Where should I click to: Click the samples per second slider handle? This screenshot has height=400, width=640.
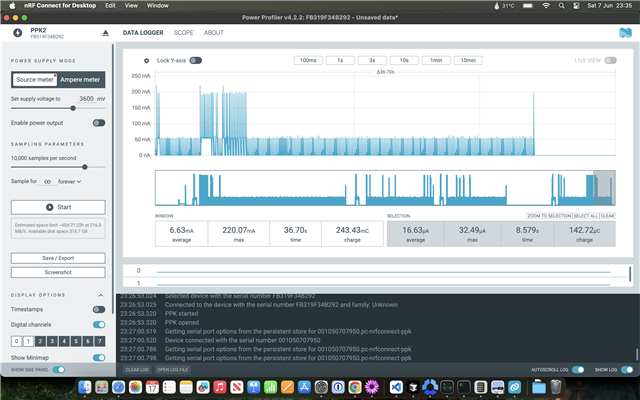(85, 167)
